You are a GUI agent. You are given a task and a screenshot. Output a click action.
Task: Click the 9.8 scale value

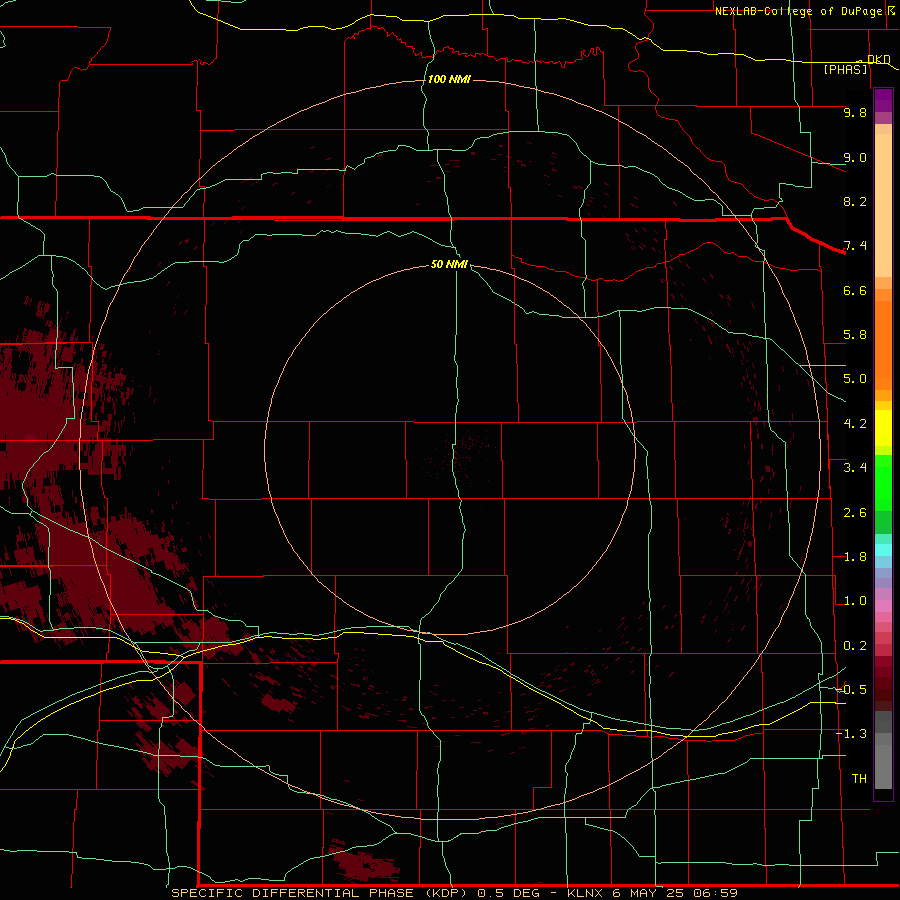[x=855, y=112]
